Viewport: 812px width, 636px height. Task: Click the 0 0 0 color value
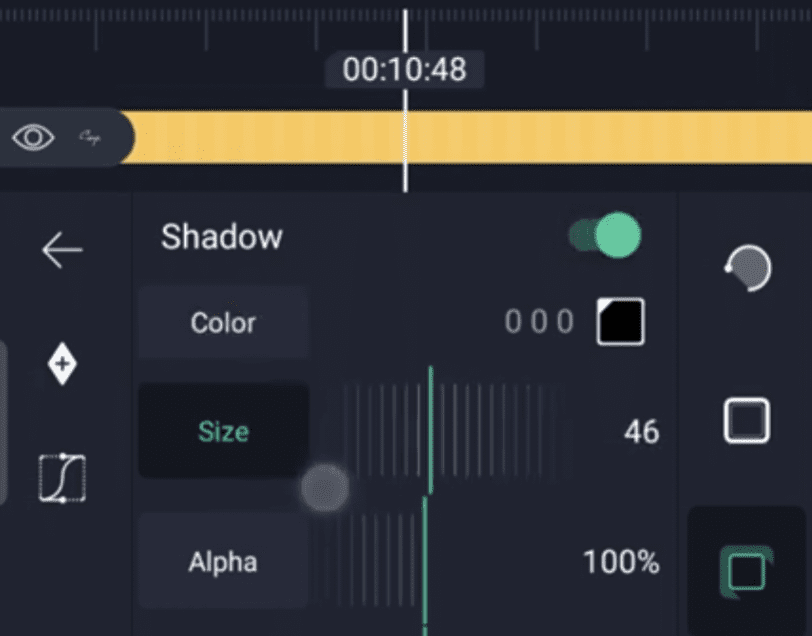tap(539, 322)
